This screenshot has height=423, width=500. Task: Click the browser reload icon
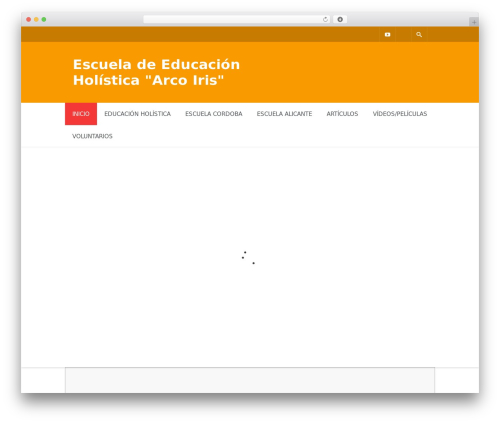pos(325,20)
